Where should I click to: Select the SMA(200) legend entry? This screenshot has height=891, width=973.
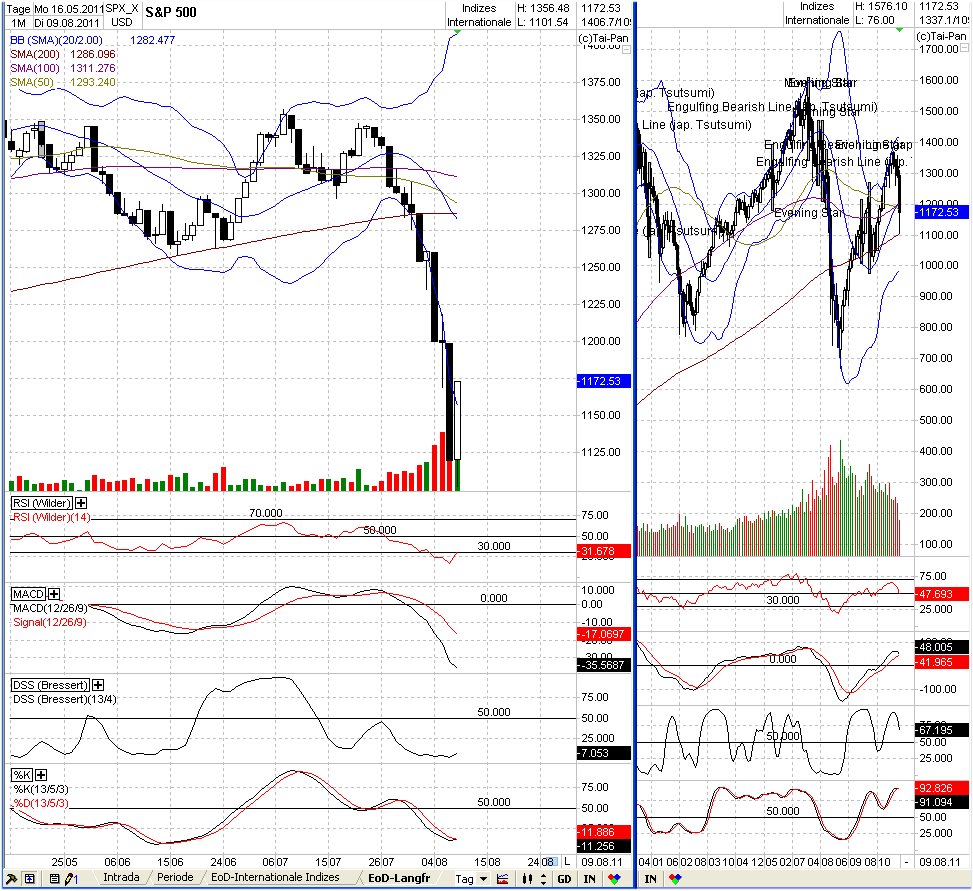coord(35,54)
